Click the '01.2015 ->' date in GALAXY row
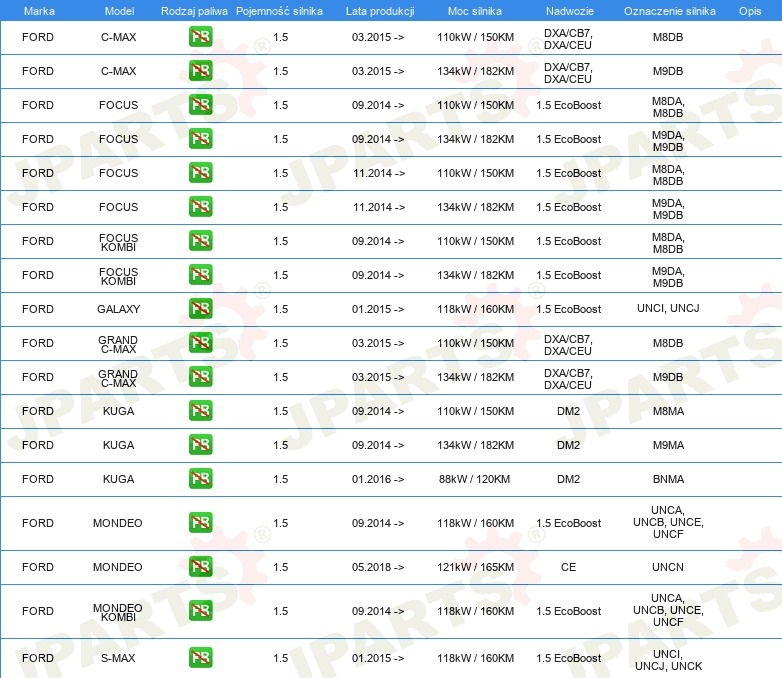The width and height of the screenshot is (782, 678). click(x=378, y=309)
